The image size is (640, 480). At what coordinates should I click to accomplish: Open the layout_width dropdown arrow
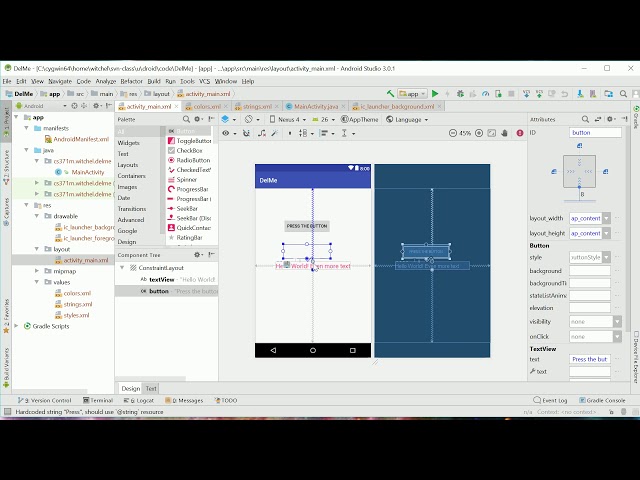click(606, 218)
